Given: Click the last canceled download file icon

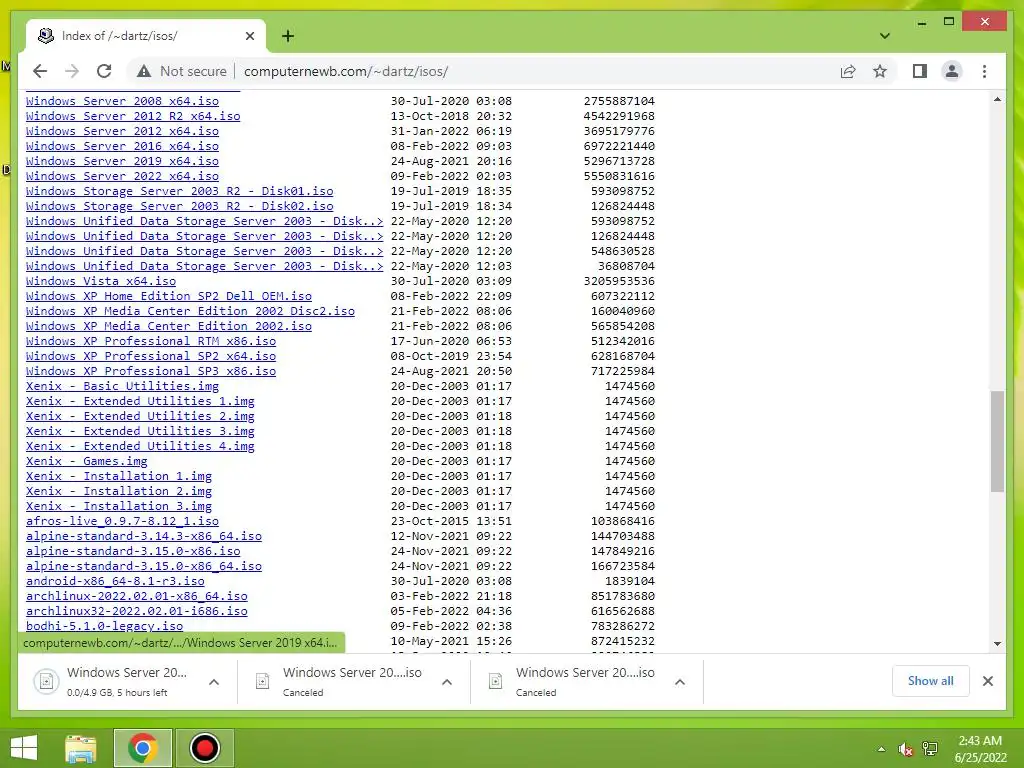Looking at the screenshot, I should (496, 682).
